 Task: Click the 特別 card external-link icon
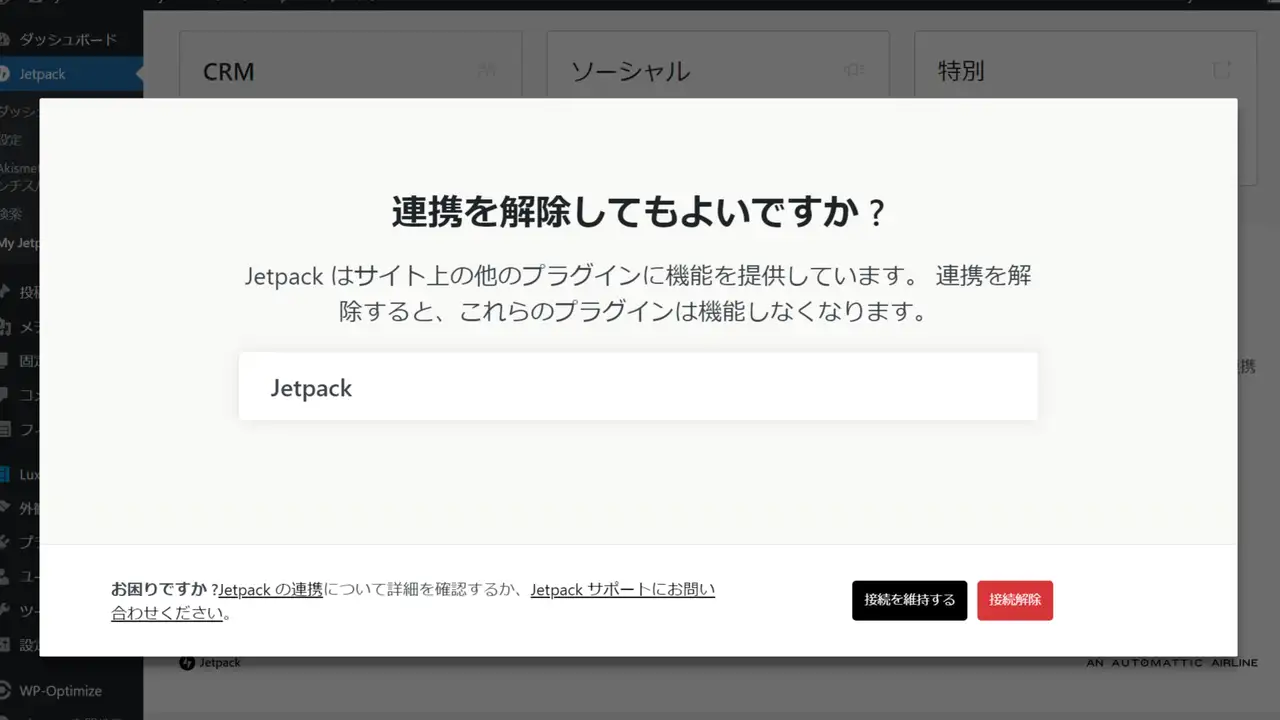[1221, 70]
